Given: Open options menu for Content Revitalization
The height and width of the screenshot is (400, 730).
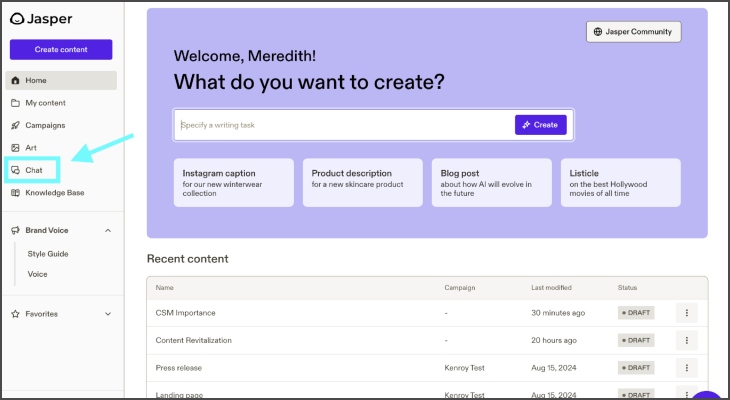Looking at the screenshot, I should pos(686,340).
